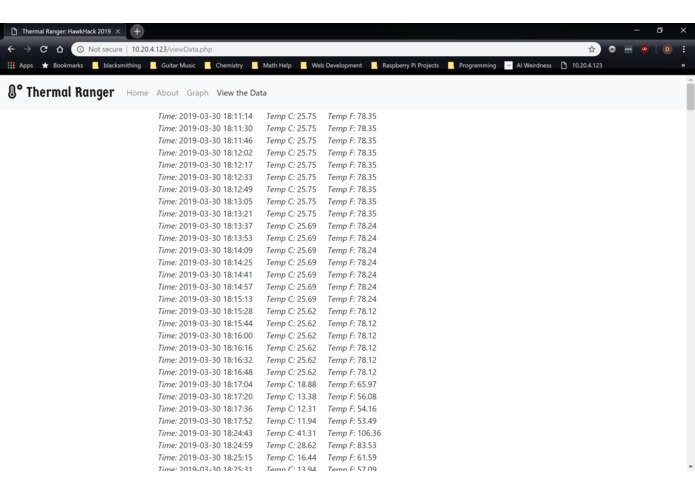Go to the Home nav link
This screenshot has height=494, width=695.
(x=137, y=93)
